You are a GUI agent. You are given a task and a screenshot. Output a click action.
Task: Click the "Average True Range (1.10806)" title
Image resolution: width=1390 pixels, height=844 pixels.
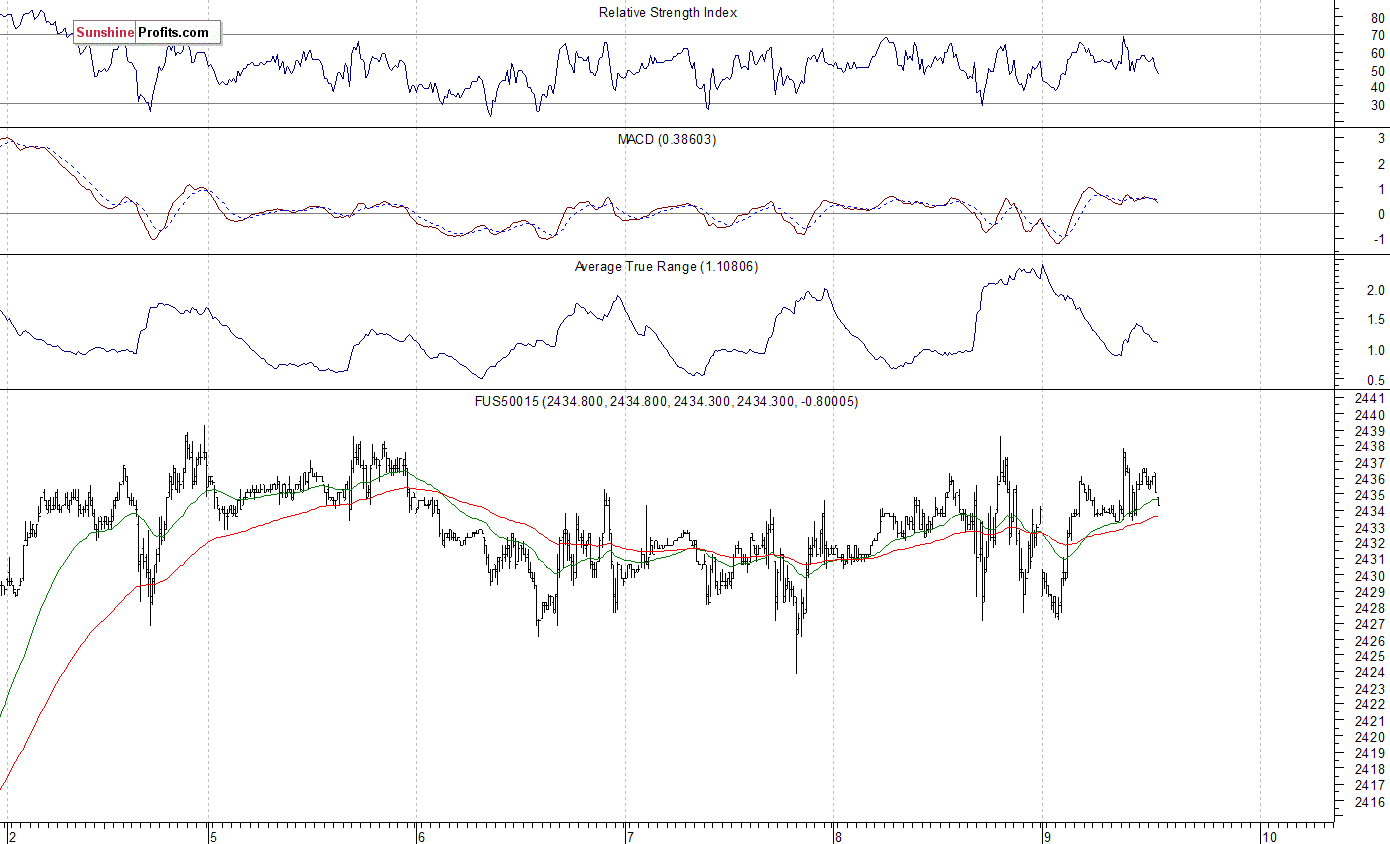tap(667, 266)
